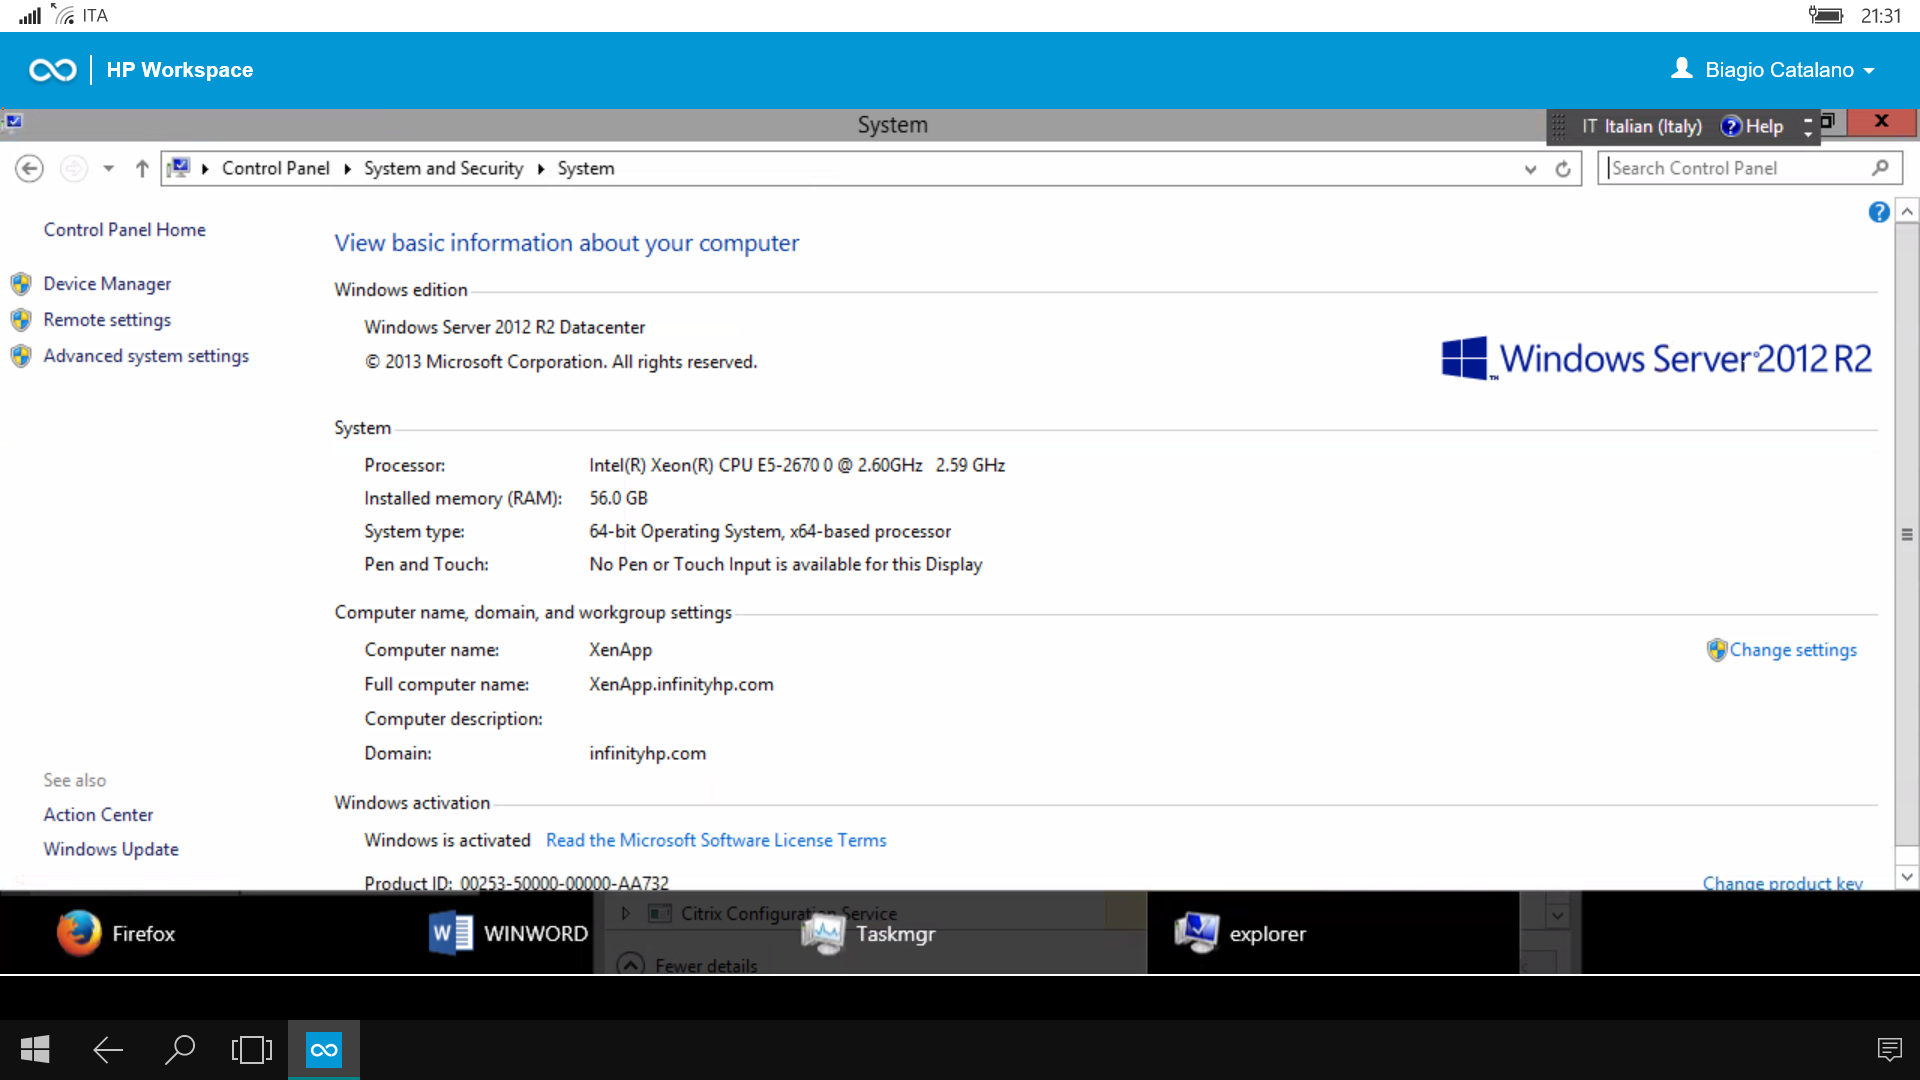The width and height of the screenshot is (1920, 1080).
Task: Click Change settings link
Action: [1793, 650]
